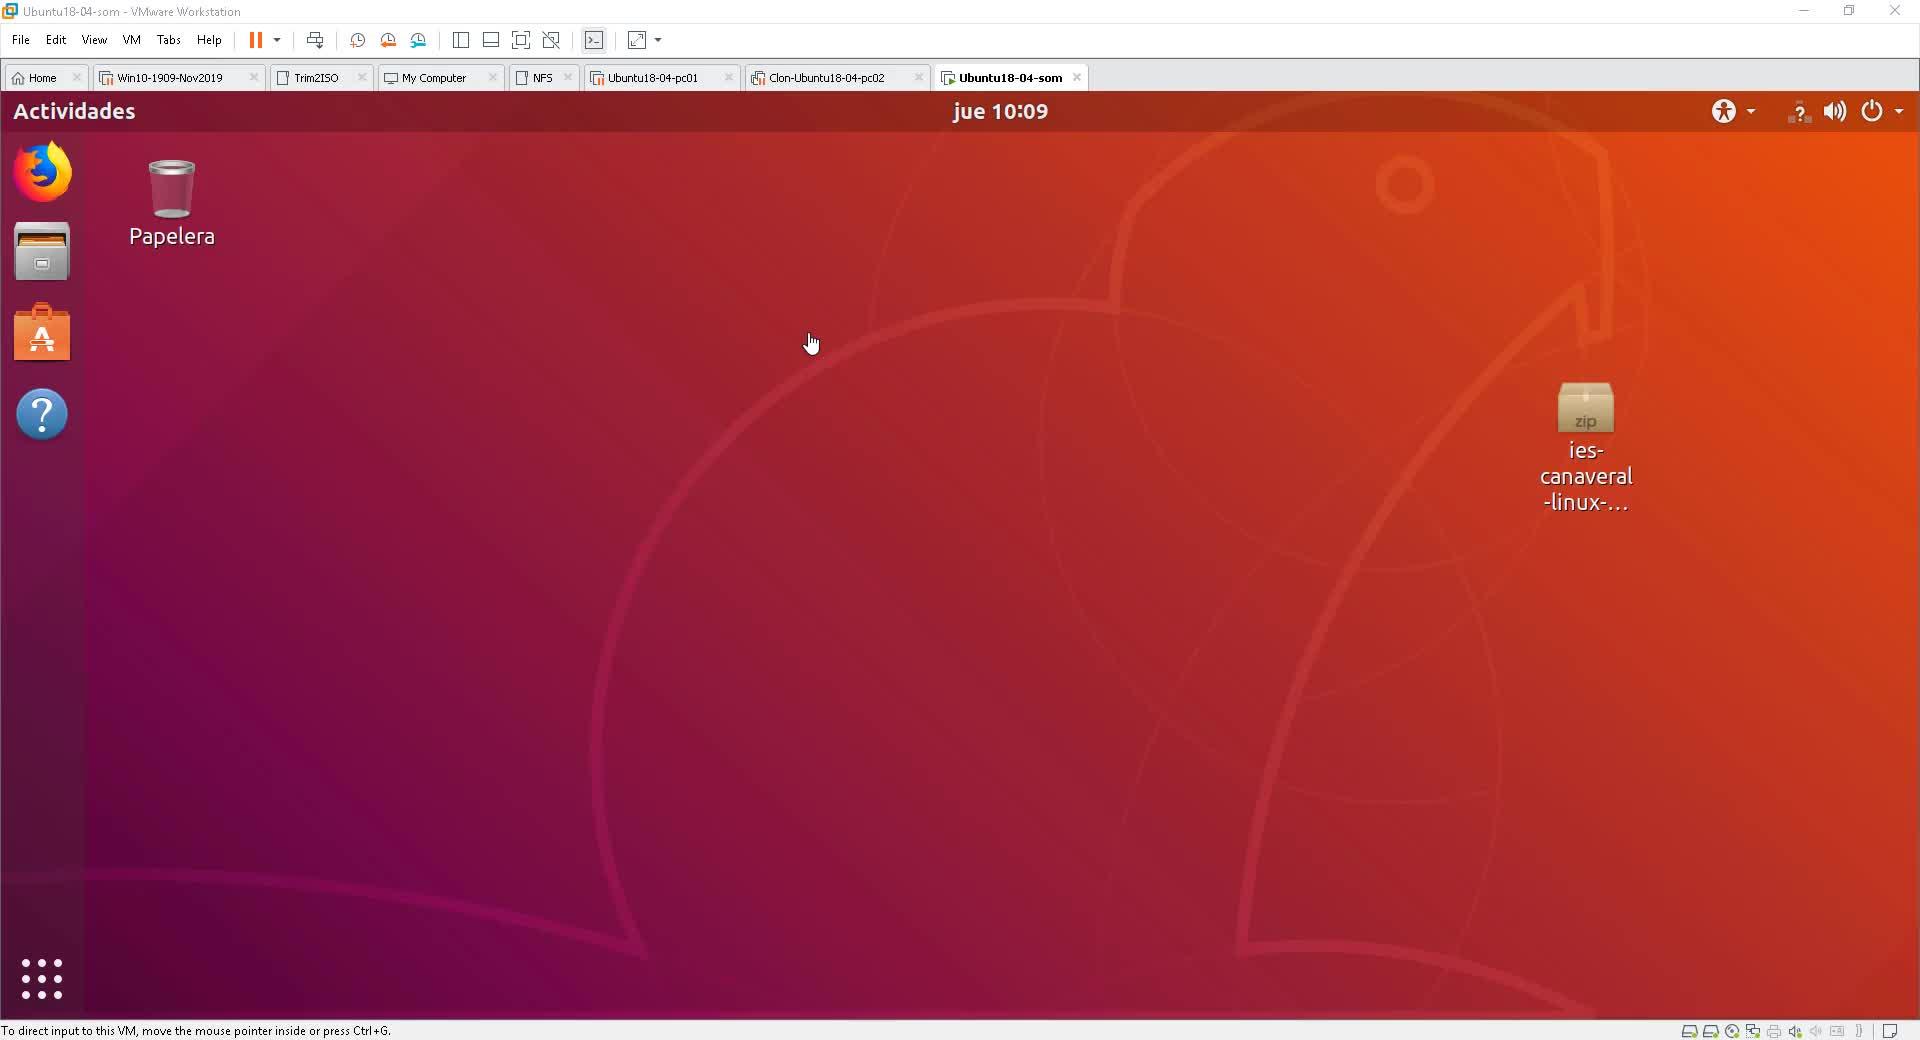
Task: Click the sound card status icon
Action: (x=1795, y=1031)
